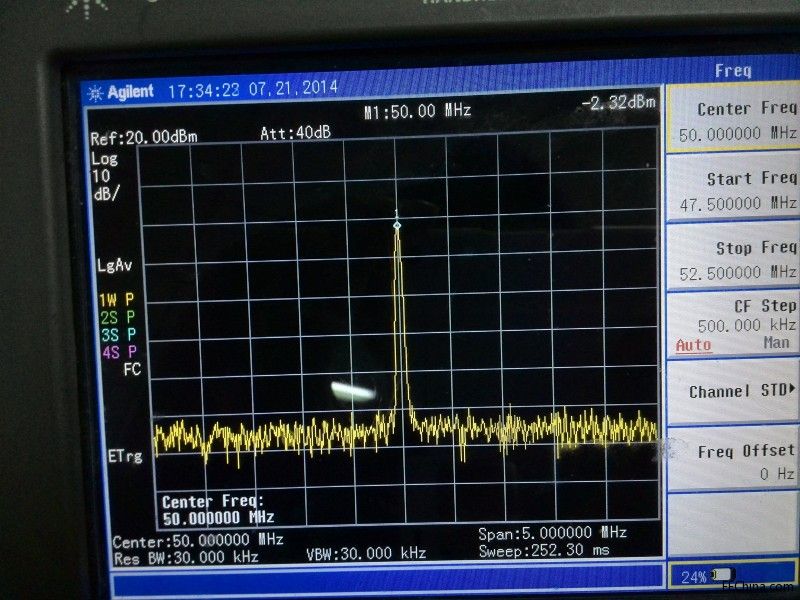Open the Channel STD submenu
The width and height of the screenshot is (800, 600).
point(733,392)
